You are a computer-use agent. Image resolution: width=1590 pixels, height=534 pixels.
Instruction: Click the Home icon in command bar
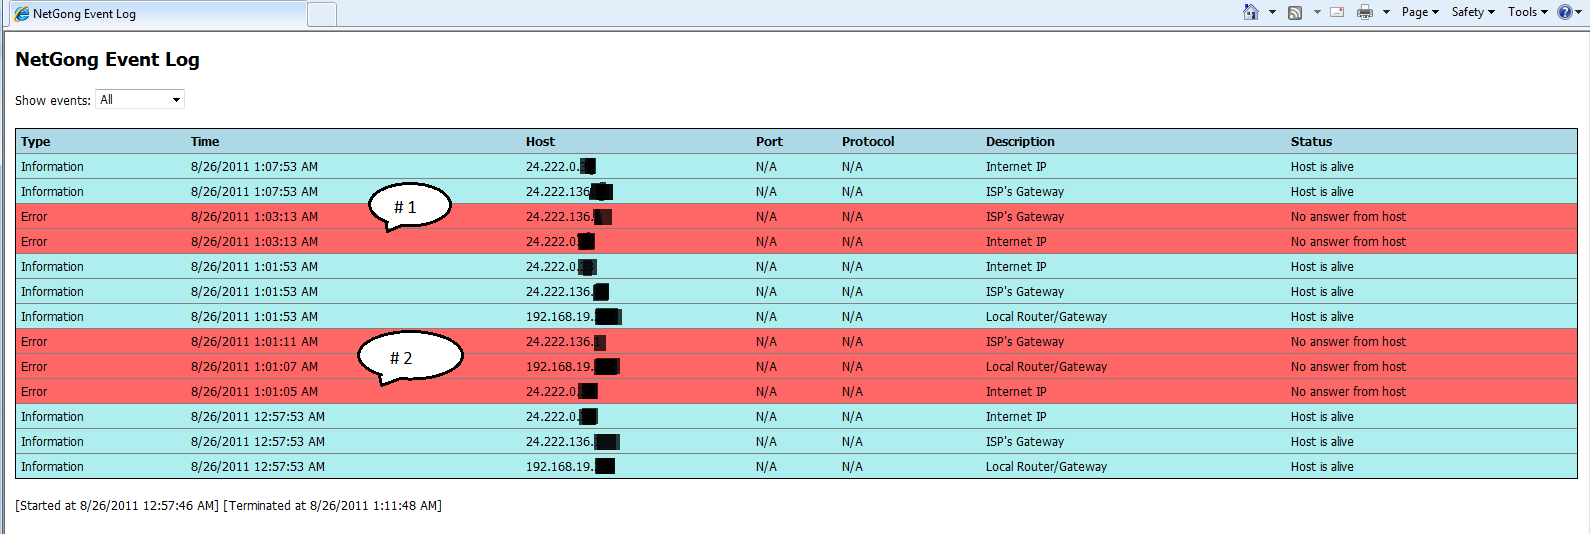pos(1250,12)
